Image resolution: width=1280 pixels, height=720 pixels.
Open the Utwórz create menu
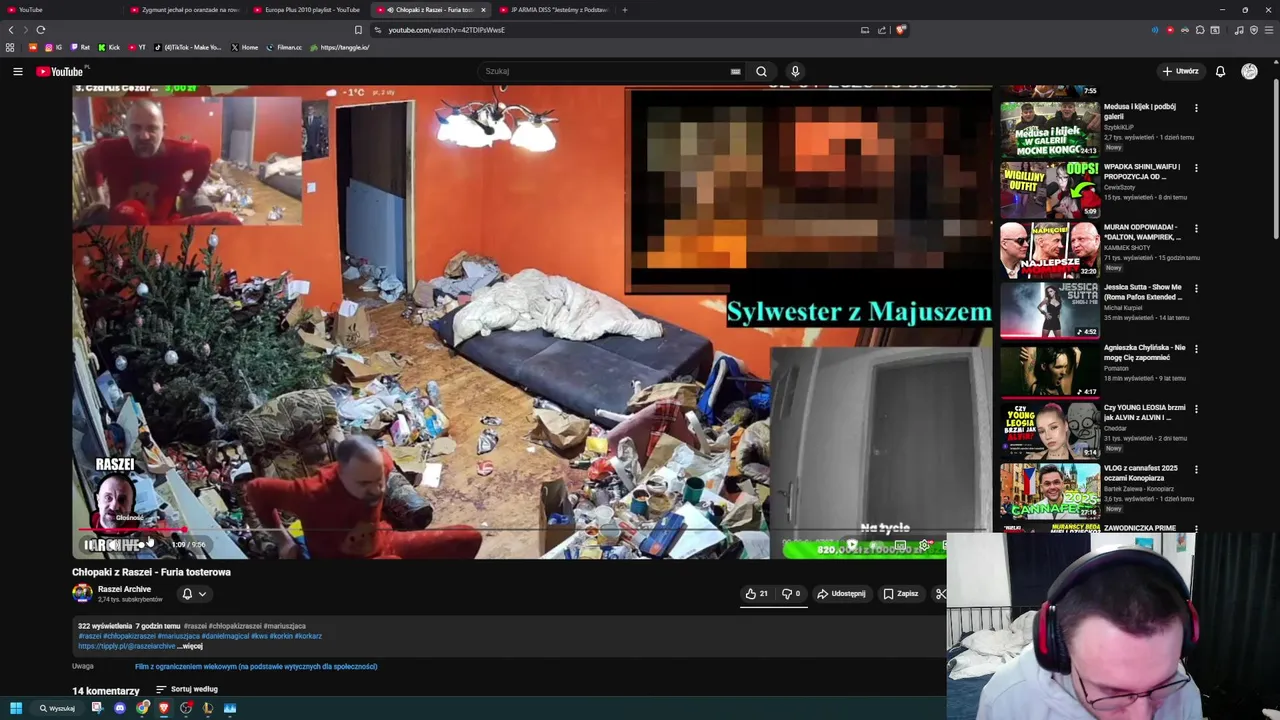1180,72
